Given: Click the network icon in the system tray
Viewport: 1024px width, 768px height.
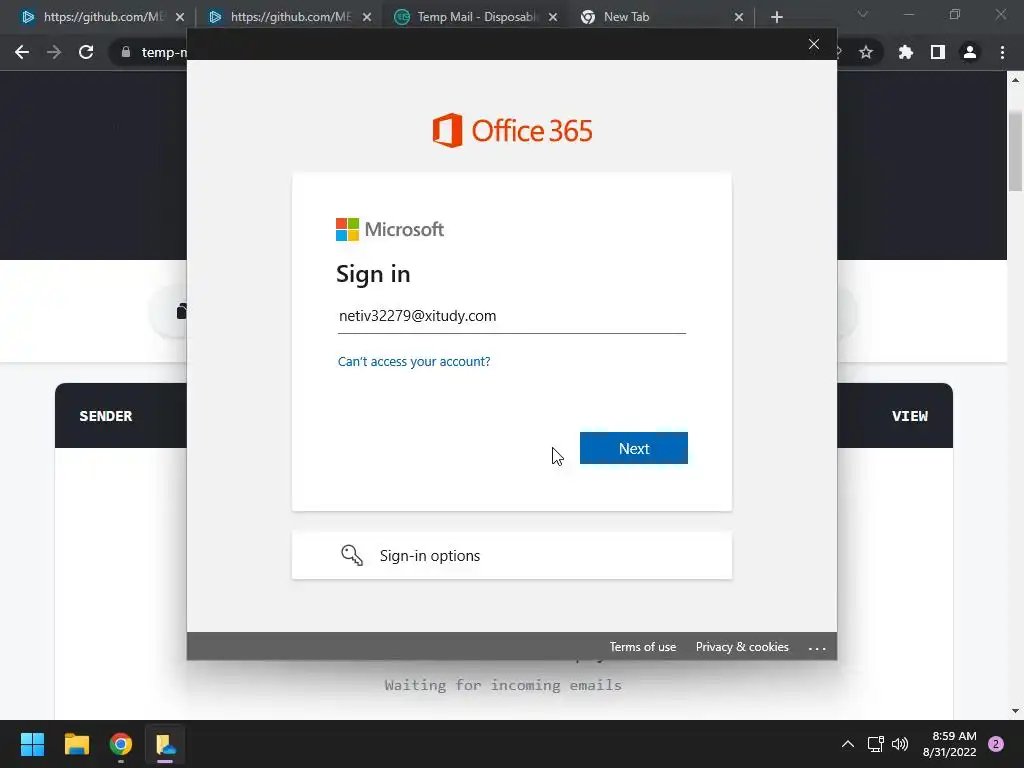Looking at the screenshot, I should pyautogui.click(x=875, y=744).
